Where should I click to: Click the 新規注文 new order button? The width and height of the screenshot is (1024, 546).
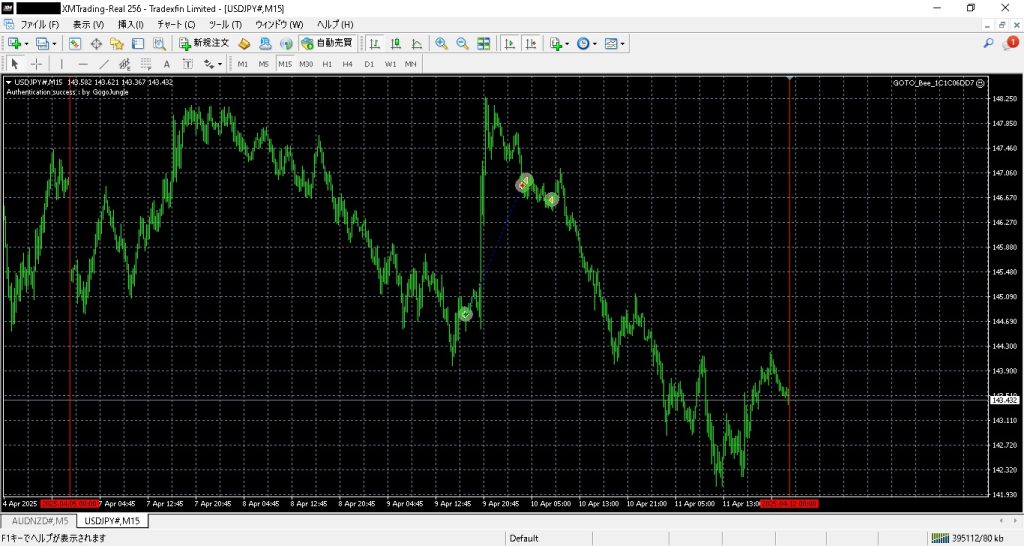(204, 44)
